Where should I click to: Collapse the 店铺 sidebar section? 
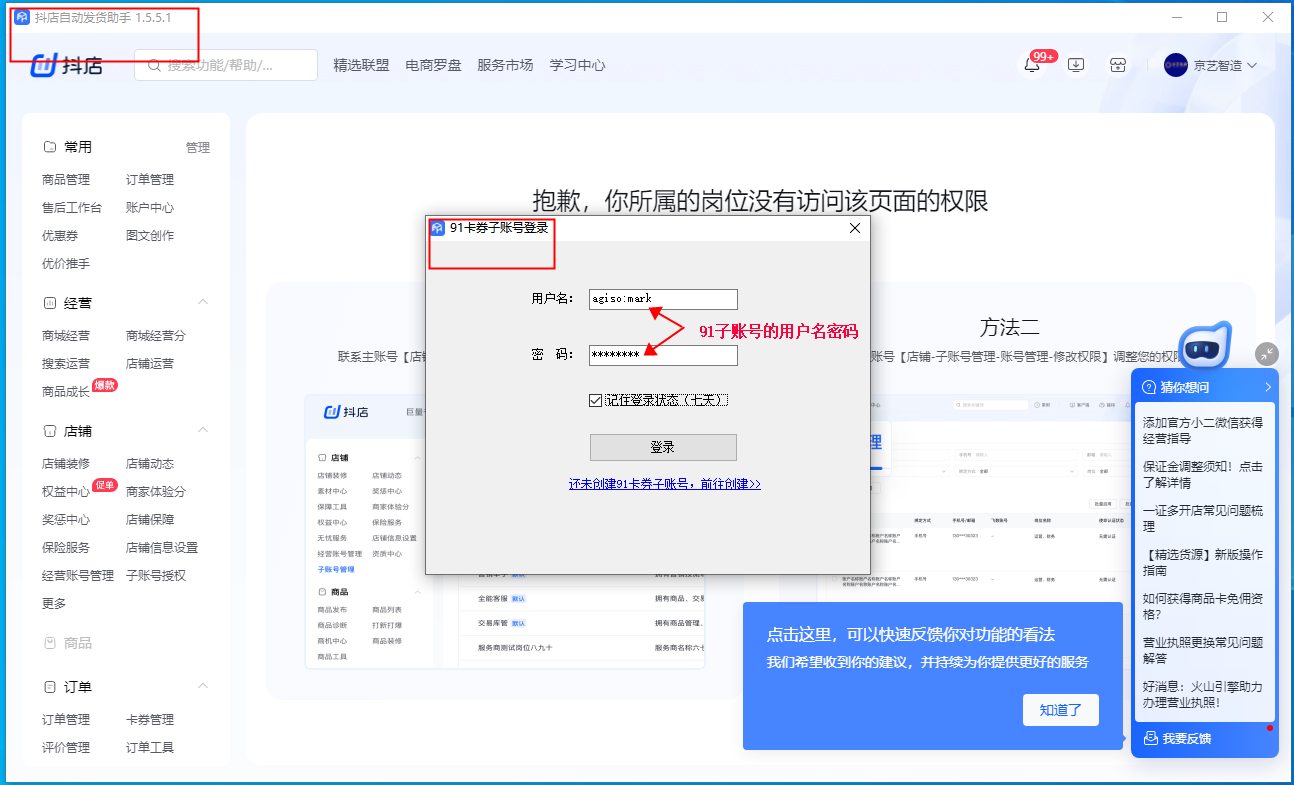(x=203, y=430)
